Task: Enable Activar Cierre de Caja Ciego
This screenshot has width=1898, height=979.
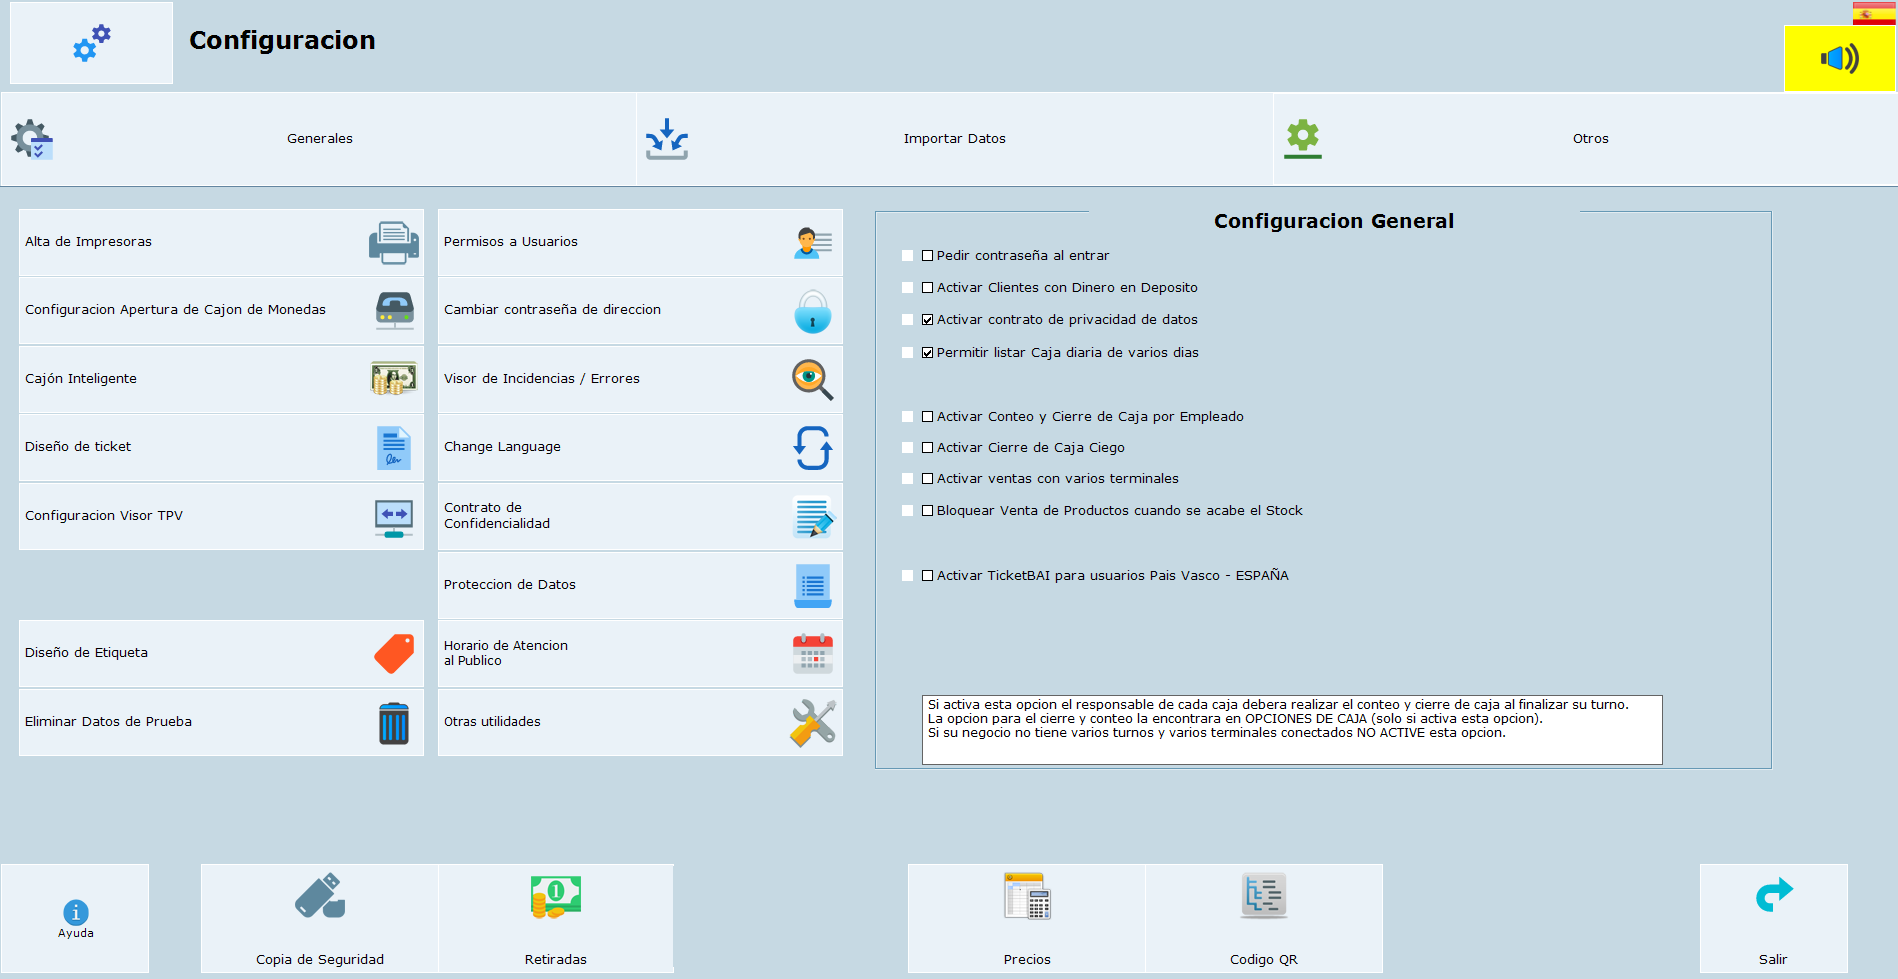Action: [928, 448]
